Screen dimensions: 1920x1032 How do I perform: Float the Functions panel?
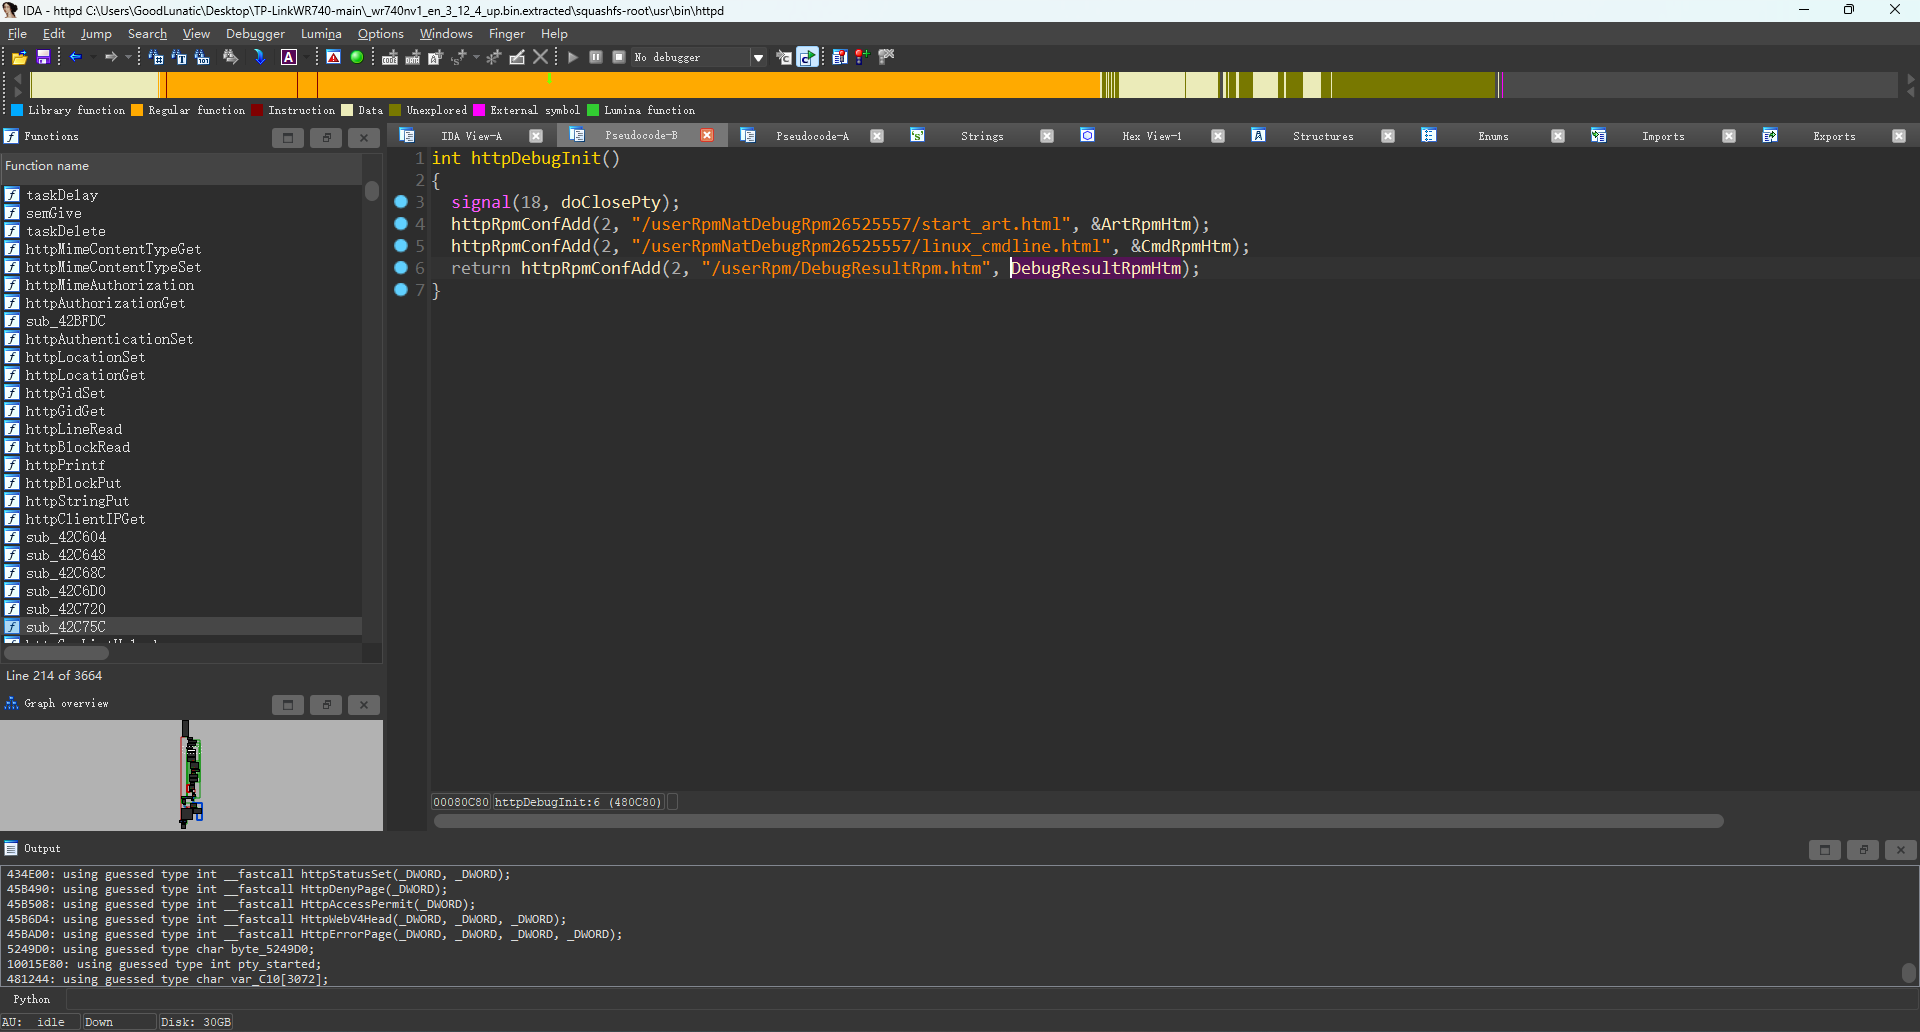click(x=326, y=137)
